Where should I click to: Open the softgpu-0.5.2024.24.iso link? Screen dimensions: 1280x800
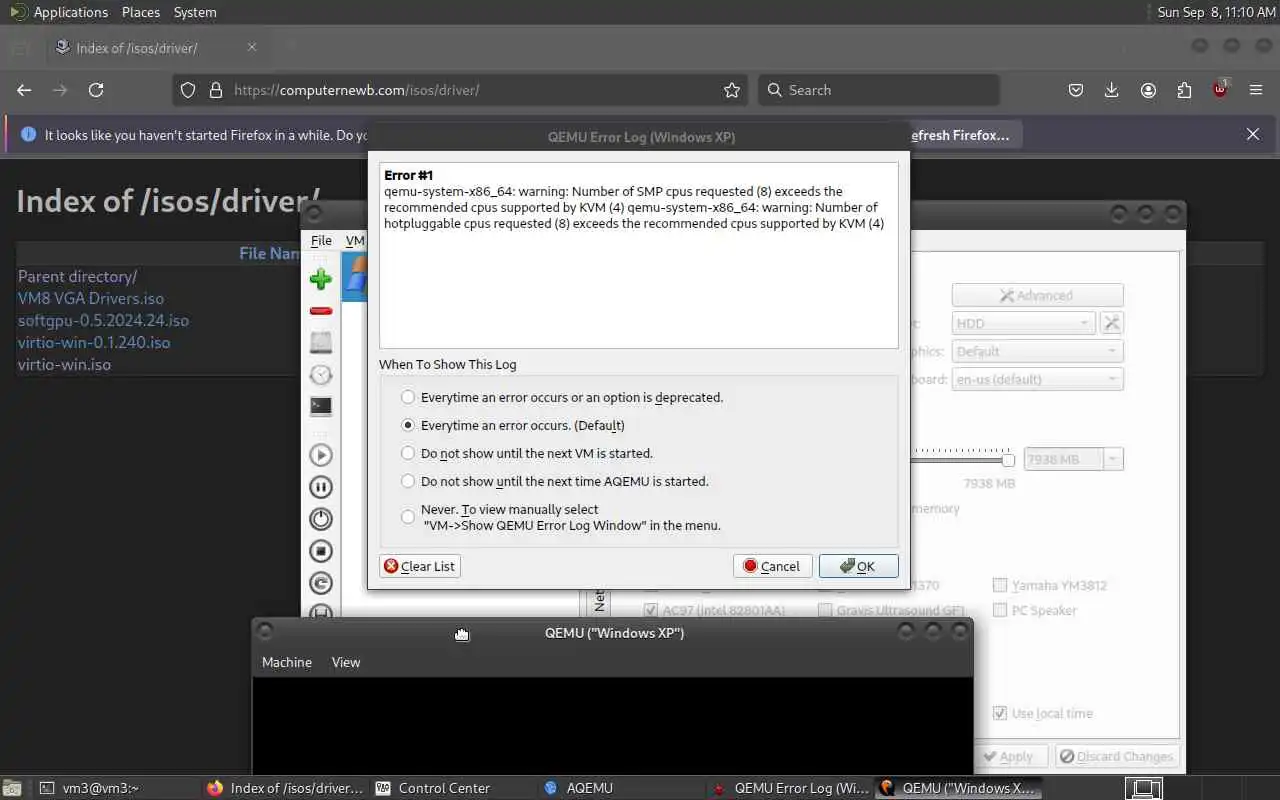pos(103,320)
